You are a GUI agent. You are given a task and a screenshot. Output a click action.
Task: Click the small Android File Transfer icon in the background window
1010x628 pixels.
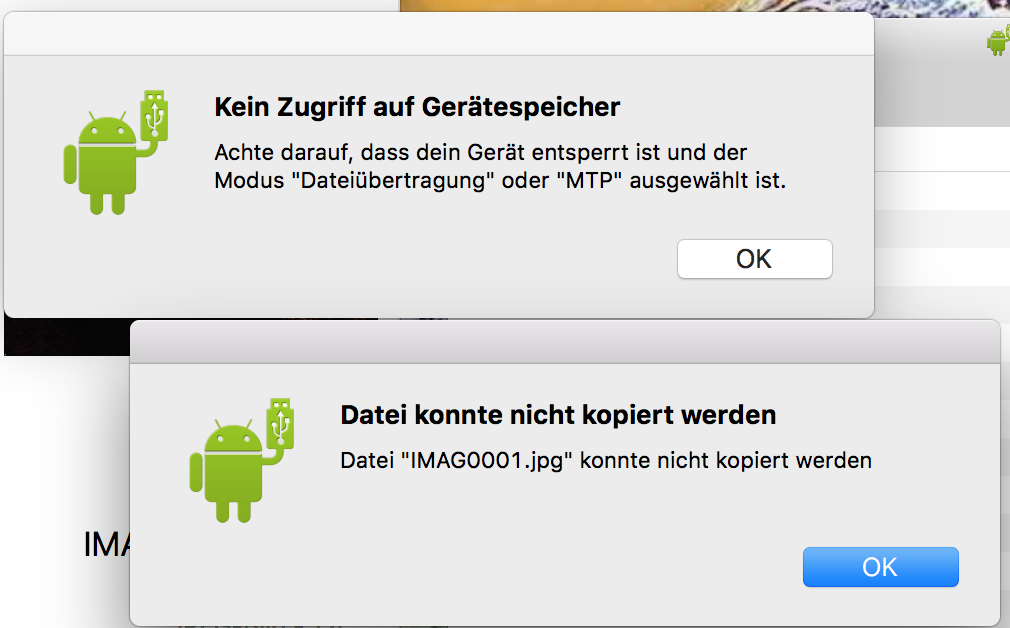(x=998, y=41)
